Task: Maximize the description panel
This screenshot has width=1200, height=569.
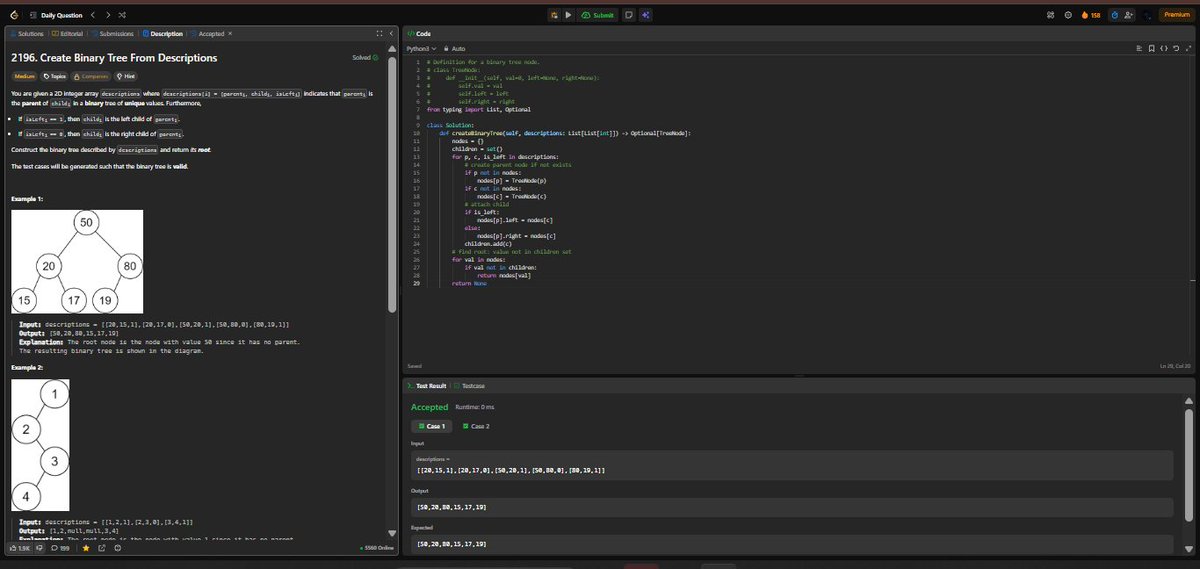Action: (x=377, y=34)
